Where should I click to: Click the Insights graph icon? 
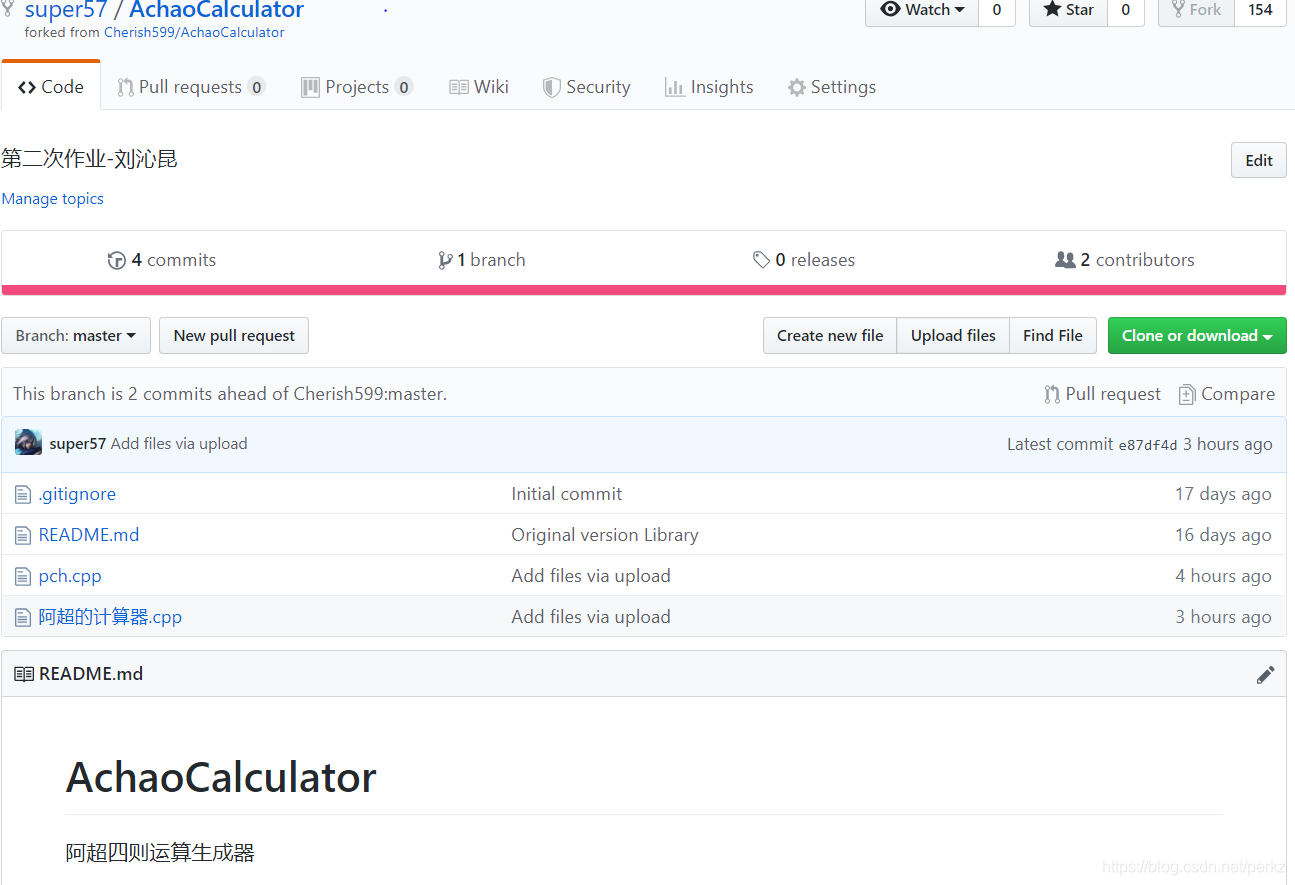674,87
